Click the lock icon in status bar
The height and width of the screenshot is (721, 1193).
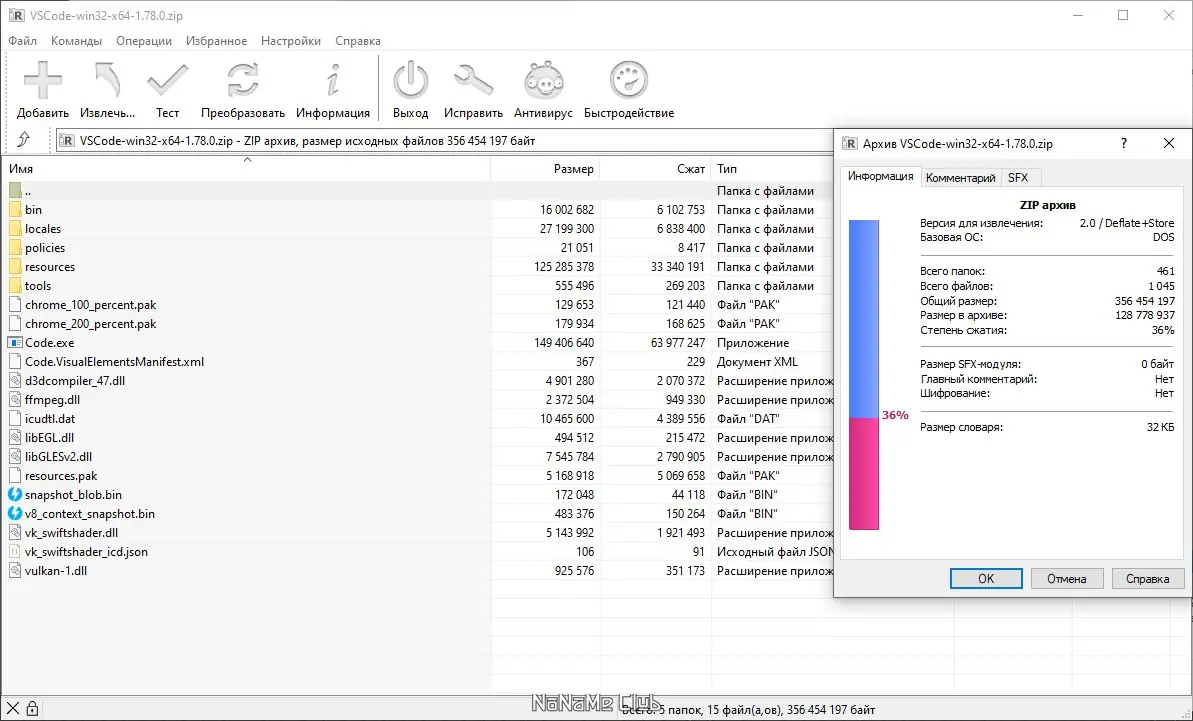(x=32, y=708)
